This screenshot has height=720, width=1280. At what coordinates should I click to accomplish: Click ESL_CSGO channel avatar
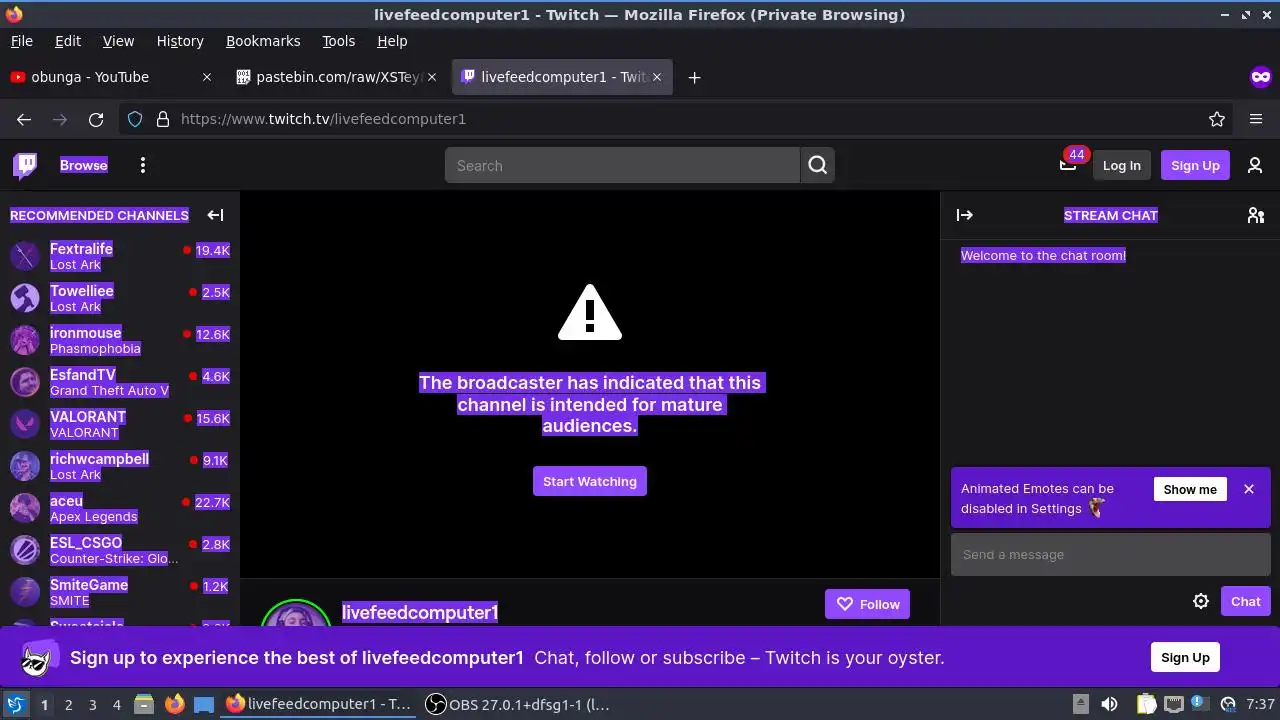tap(25, 550)
